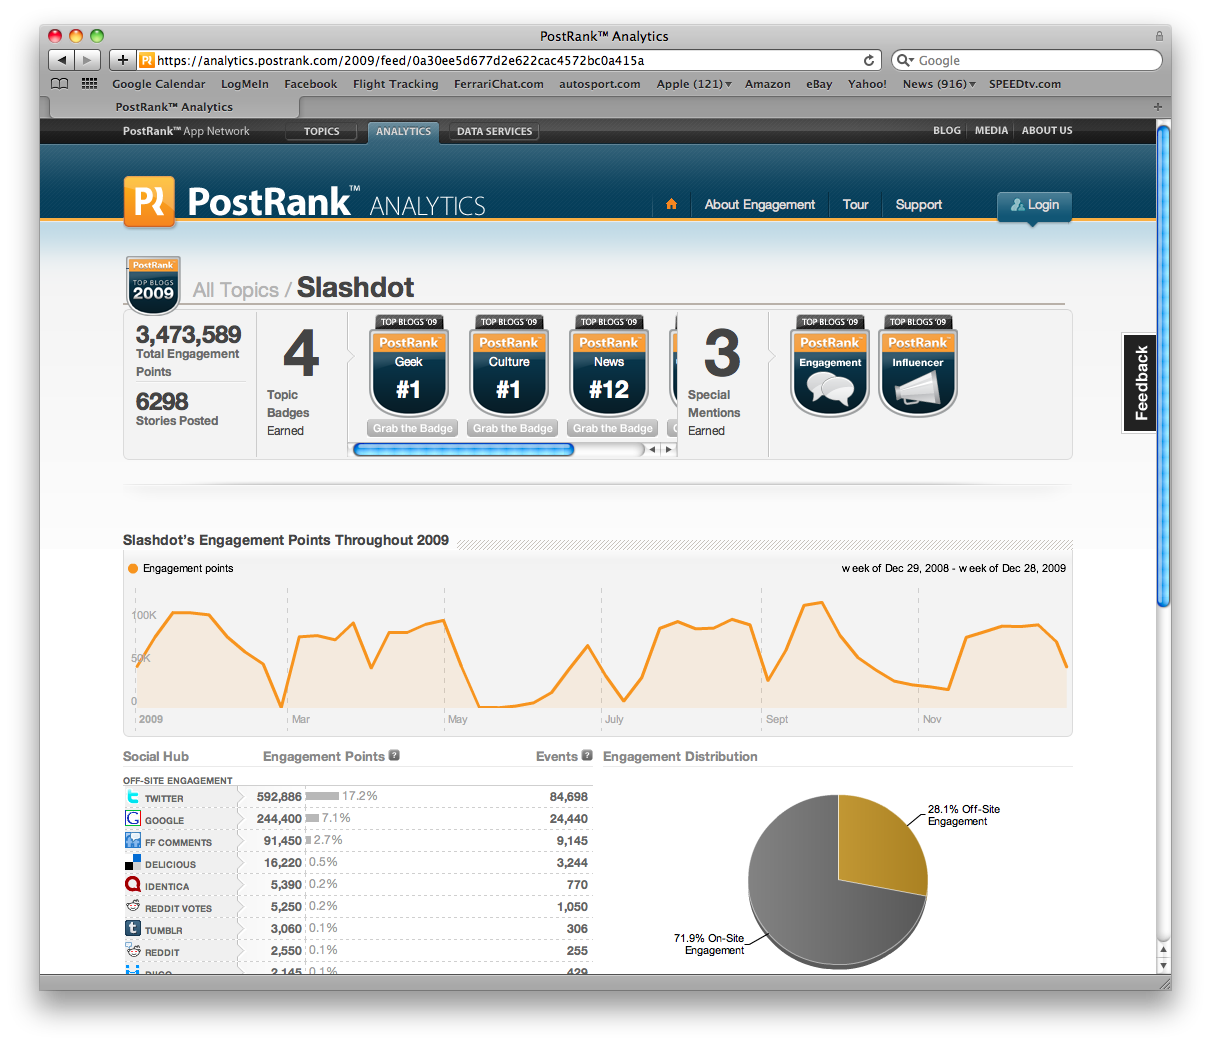Click the PostRank logo icon
Viewport: 1211px width, 1045px height.
(x=149, y=201)
